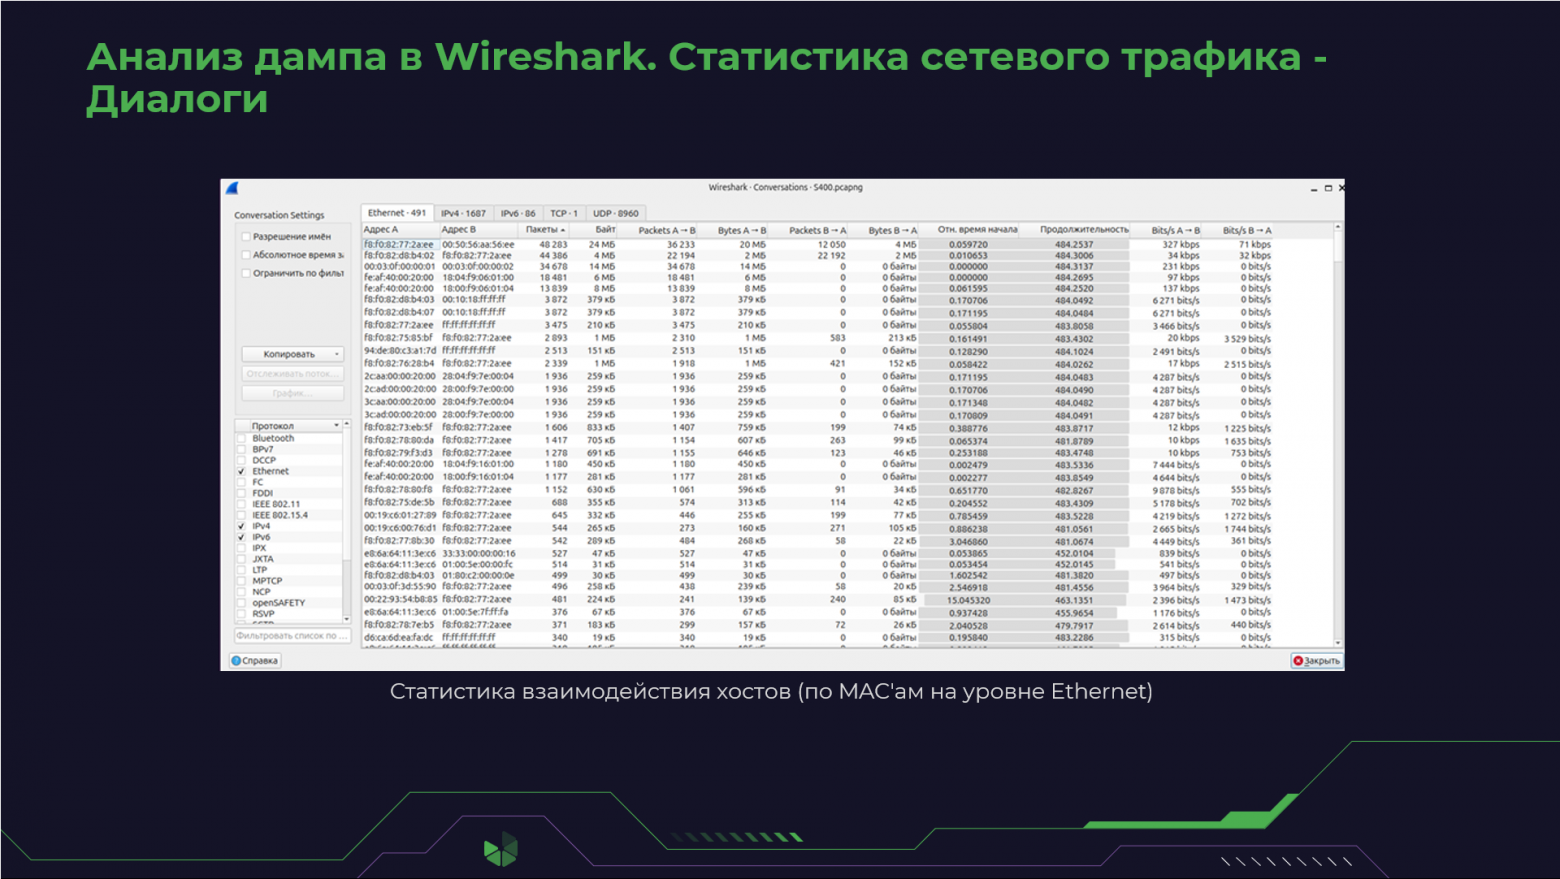The image size is (1560, 879).
Task: Click the Фильтровать список filter field
Action: 291,636
